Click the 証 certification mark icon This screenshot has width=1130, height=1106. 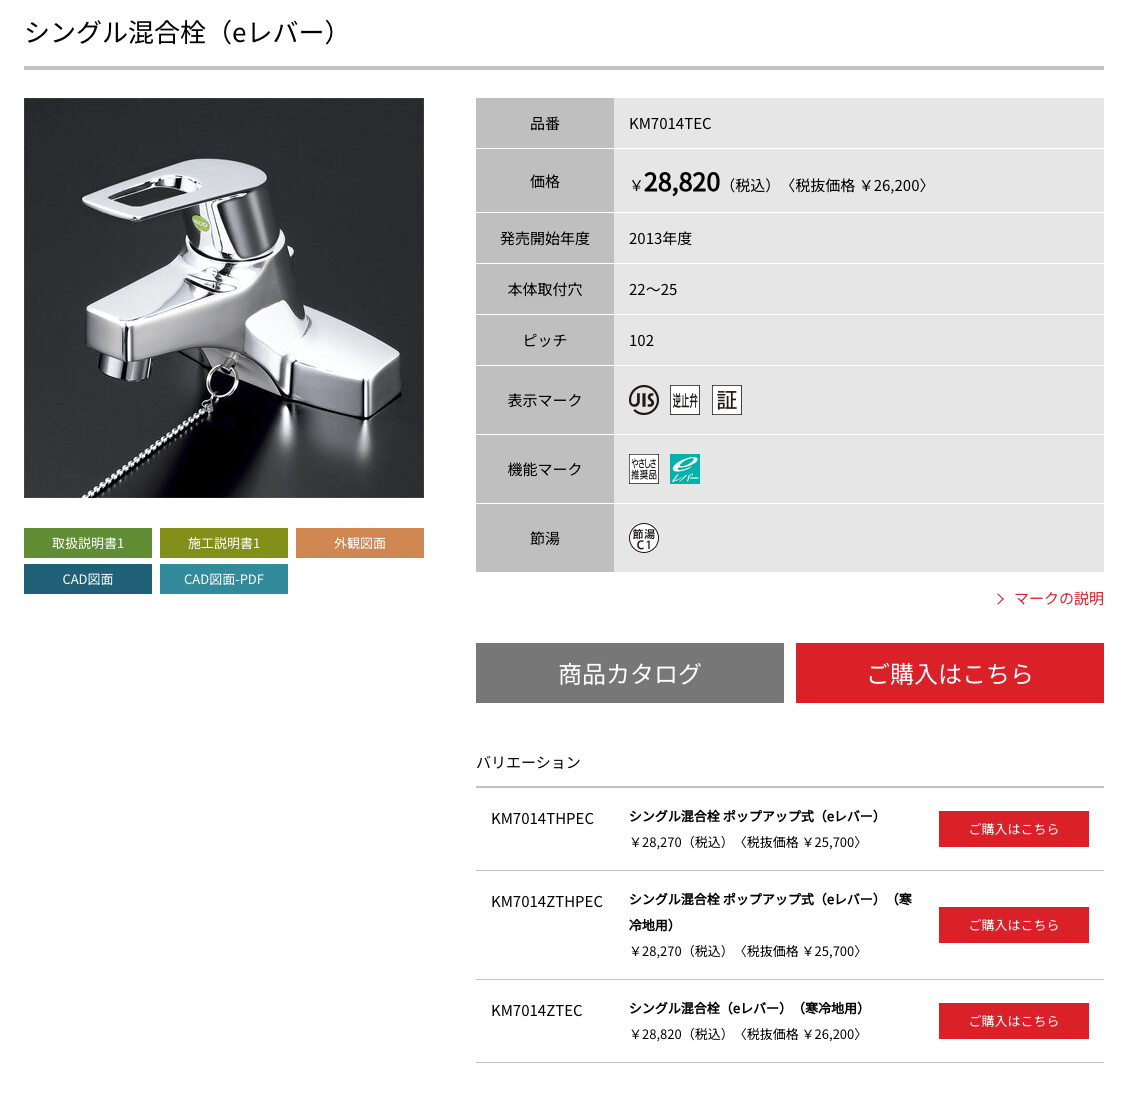tap(726, 400)
